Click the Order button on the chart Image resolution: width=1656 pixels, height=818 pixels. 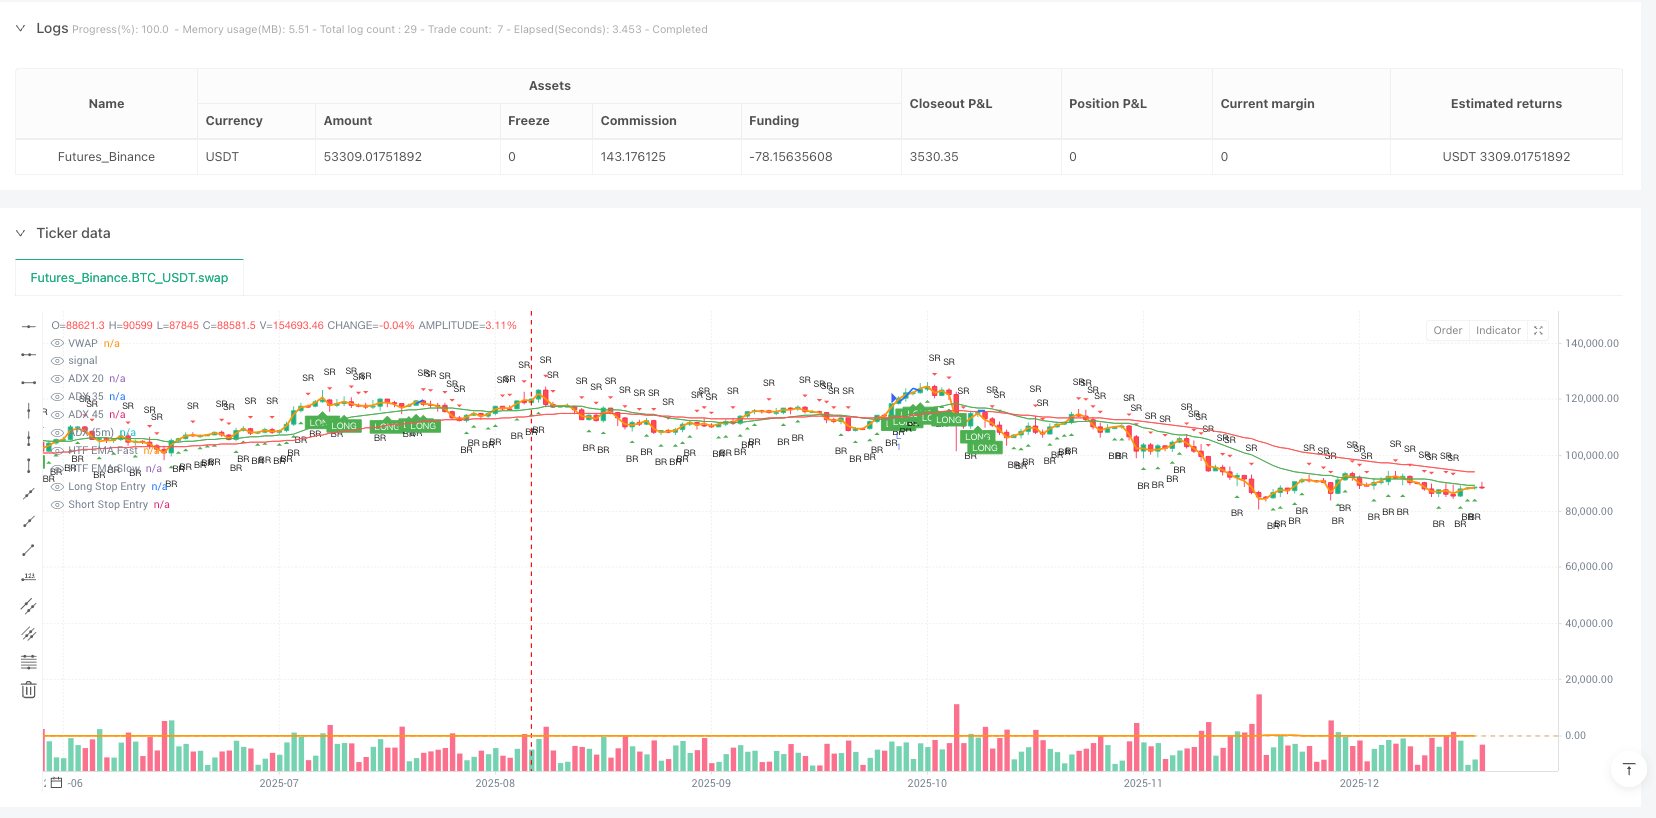(x=1447, y=330)
